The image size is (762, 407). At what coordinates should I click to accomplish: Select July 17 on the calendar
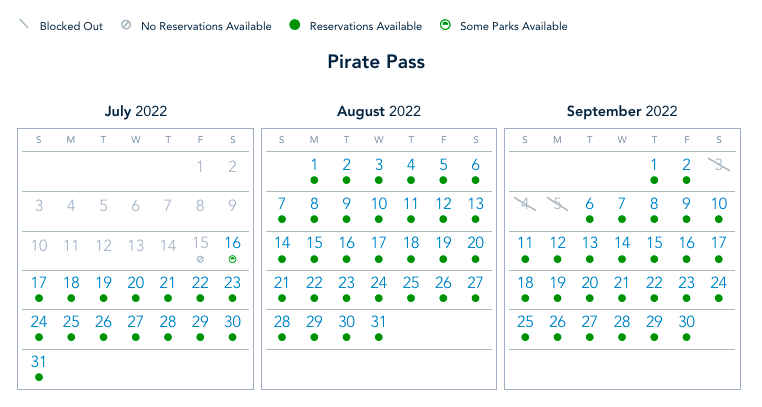pos(39,283)
